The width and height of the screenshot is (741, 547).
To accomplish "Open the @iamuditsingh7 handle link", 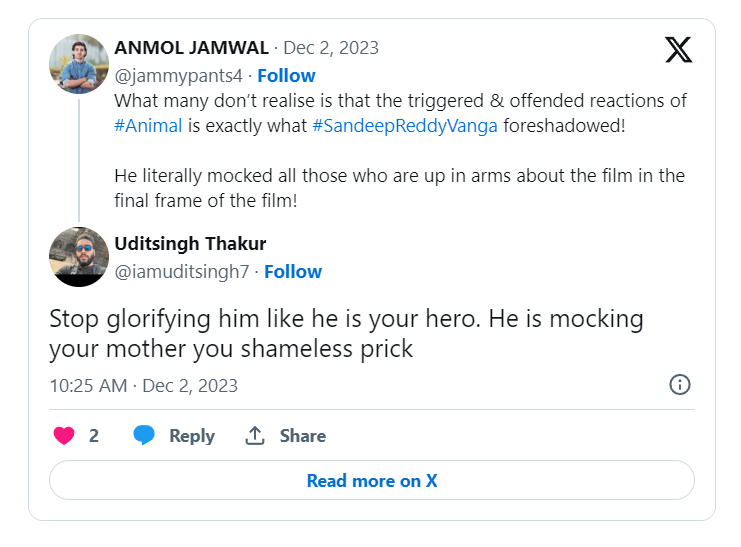I will click(181, 272).
